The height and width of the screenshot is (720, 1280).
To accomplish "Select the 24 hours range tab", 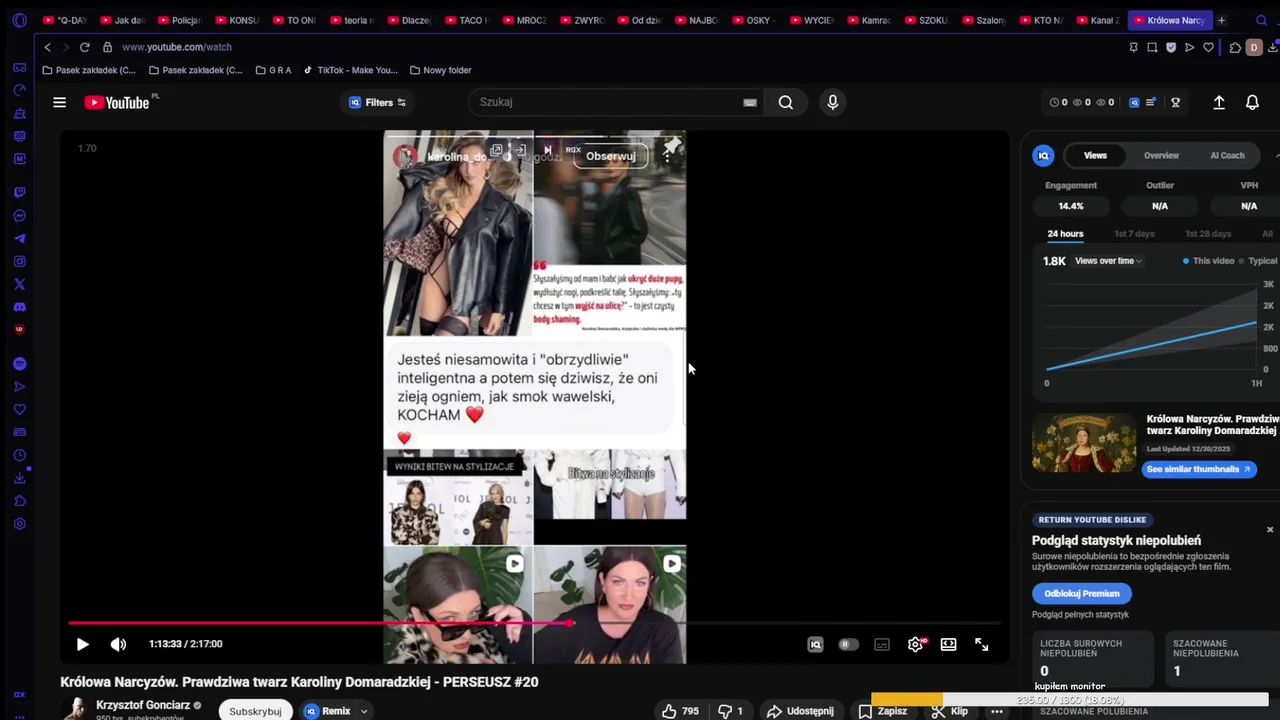I will coord(1065,234).
